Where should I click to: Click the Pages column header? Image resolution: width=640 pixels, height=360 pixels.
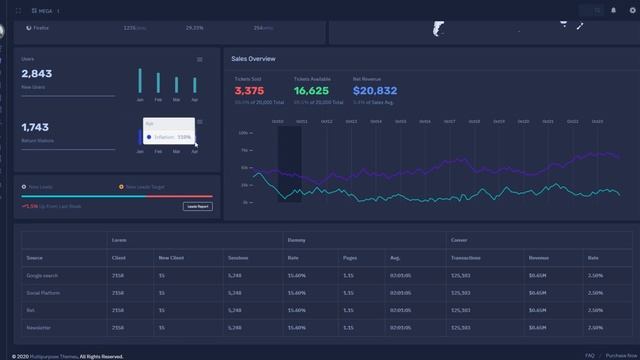(x=350, y=258)
